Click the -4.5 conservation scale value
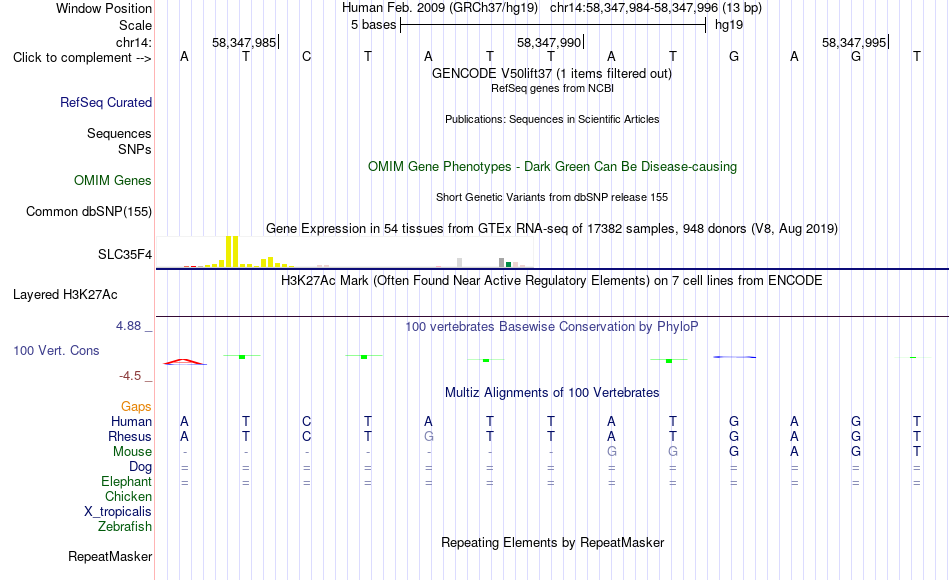Image resolution: width=950 pixels, height=580 pixels. [130, 376]
